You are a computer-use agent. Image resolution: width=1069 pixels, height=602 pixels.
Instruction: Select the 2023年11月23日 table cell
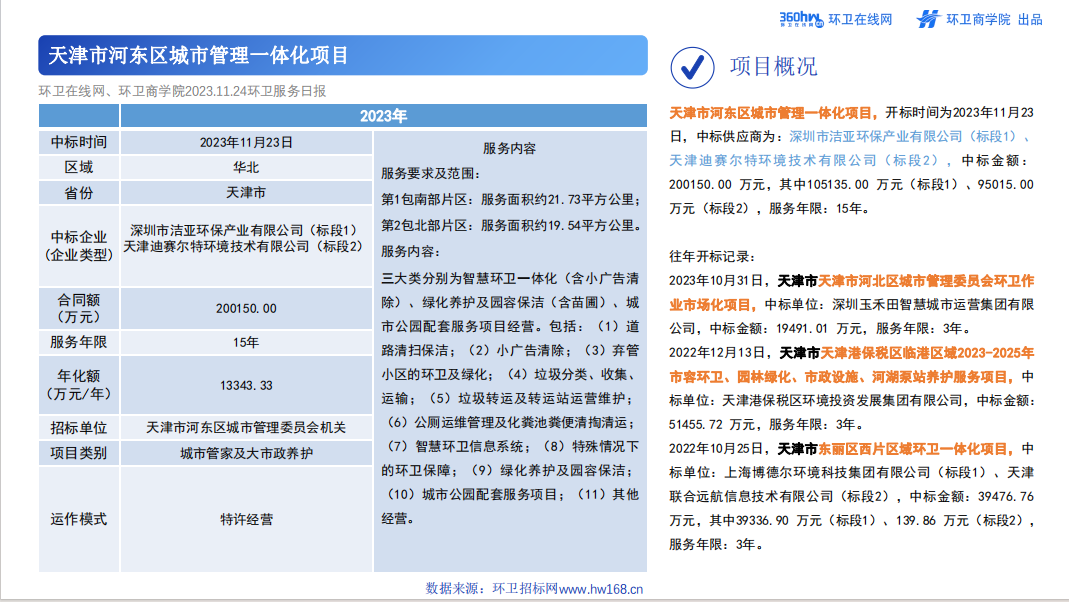point(246,142)
